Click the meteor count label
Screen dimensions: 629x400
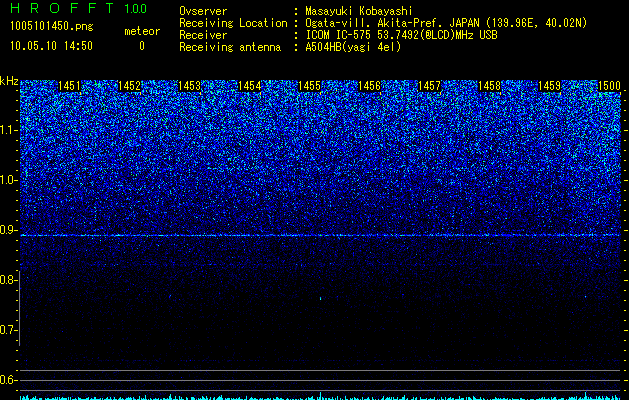point(142,31)
